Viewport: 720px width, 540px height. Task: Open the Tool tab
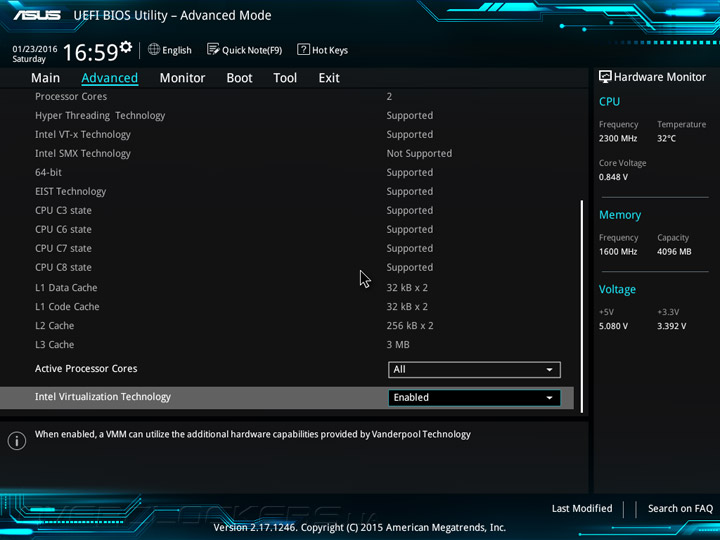pyautogui.click(x=285, y=78)
